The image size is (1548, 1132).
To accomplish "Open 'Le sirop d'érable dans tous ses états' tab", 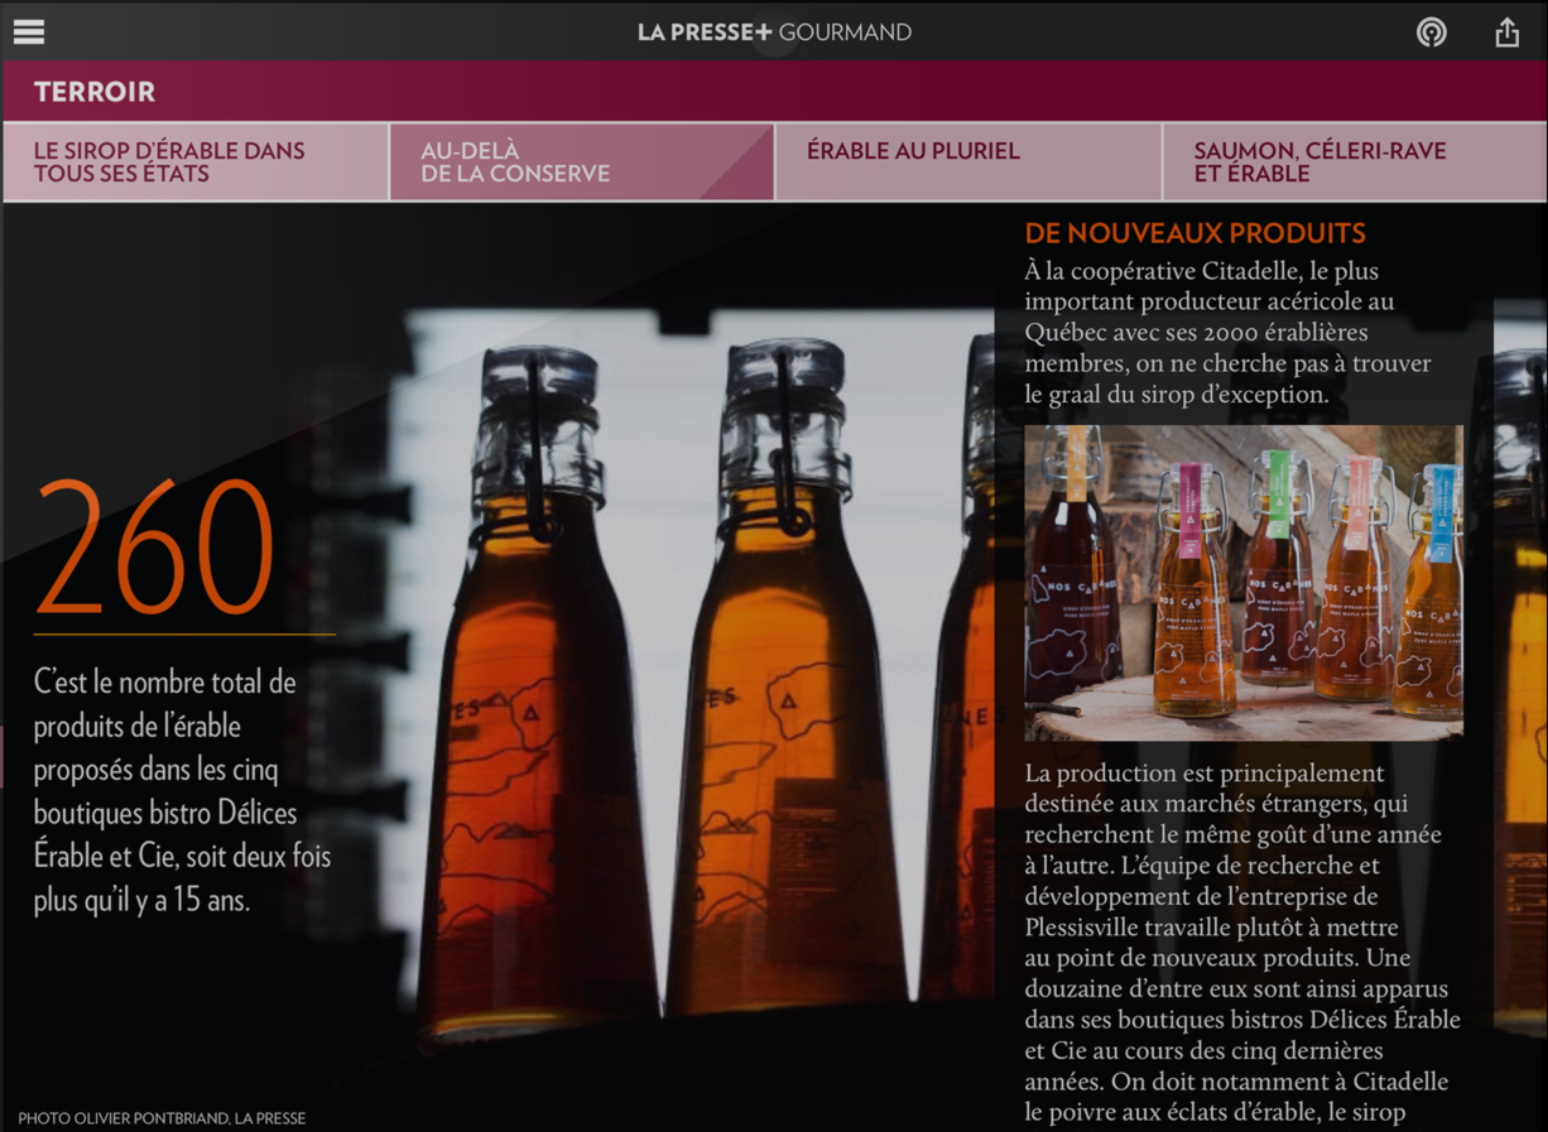I will (x=195, y=162).
